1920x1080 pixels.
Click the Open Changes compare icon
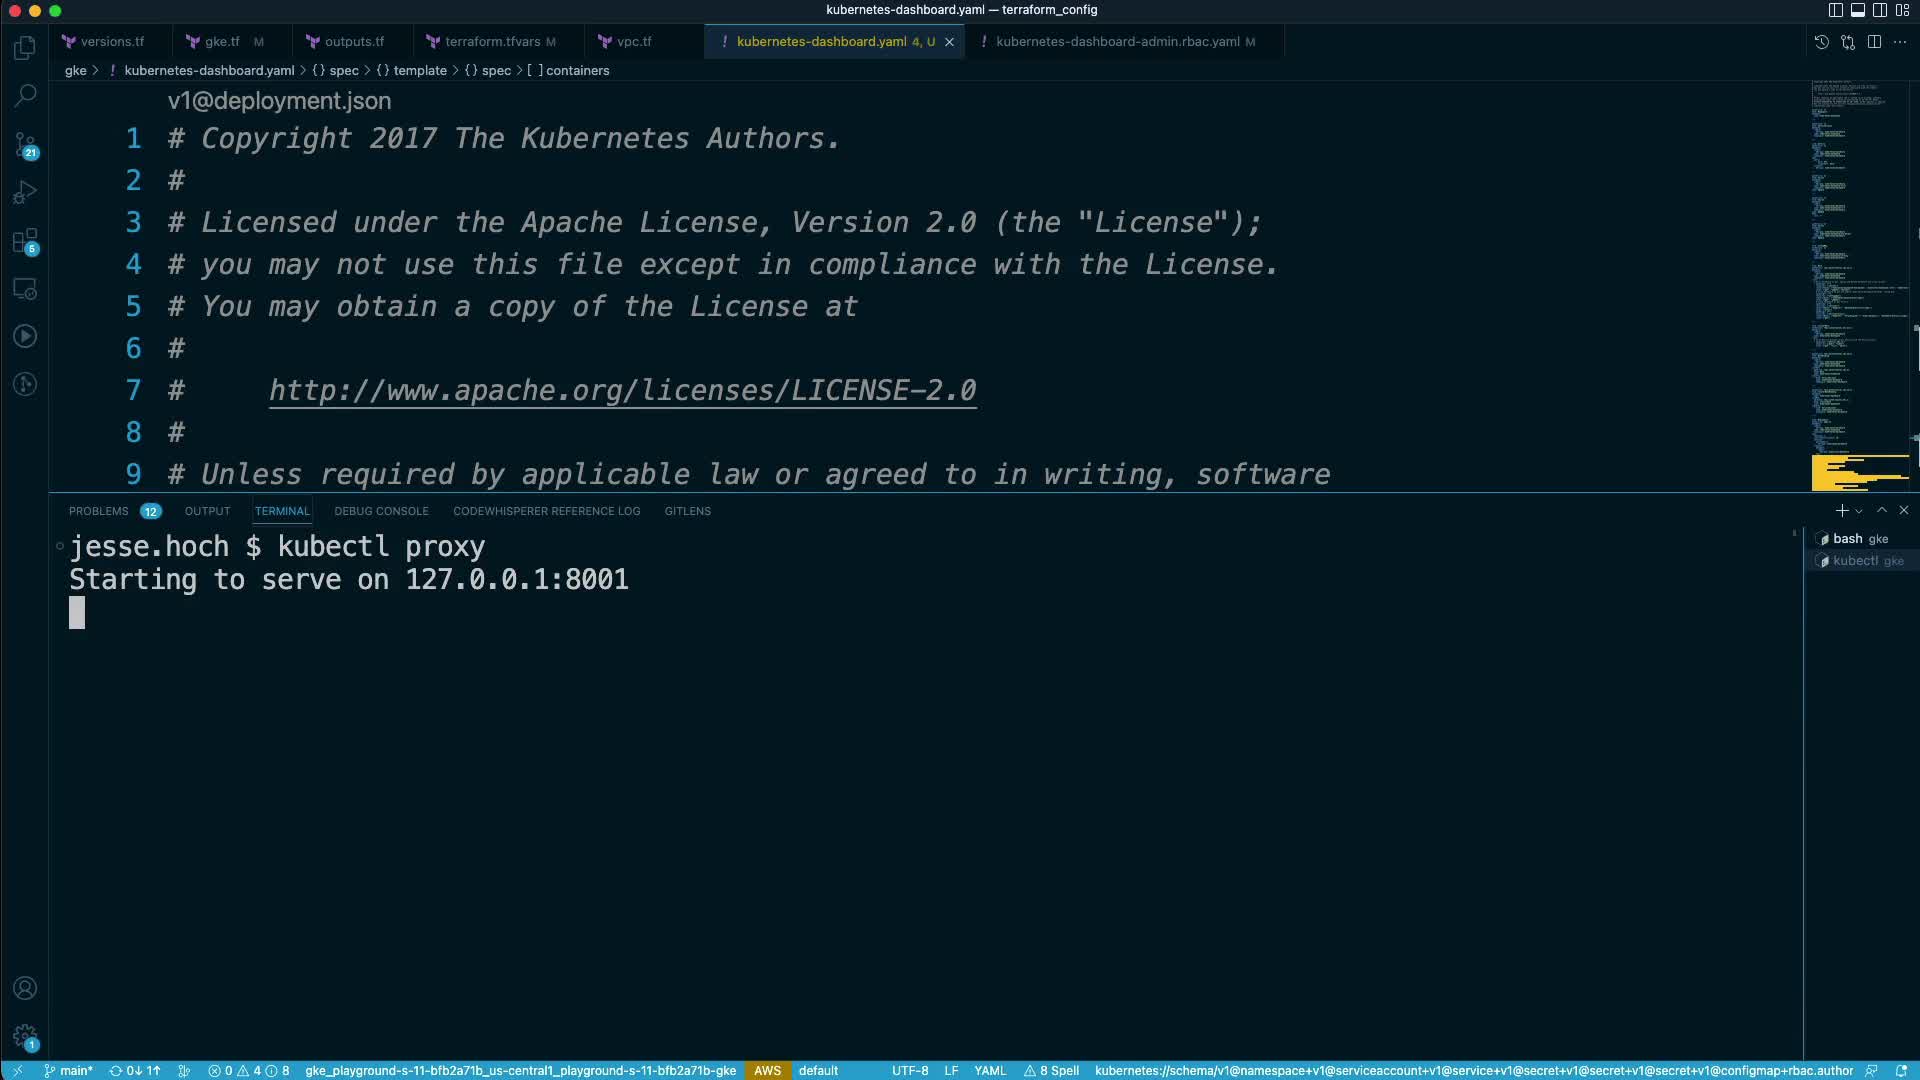[1848, 42]
